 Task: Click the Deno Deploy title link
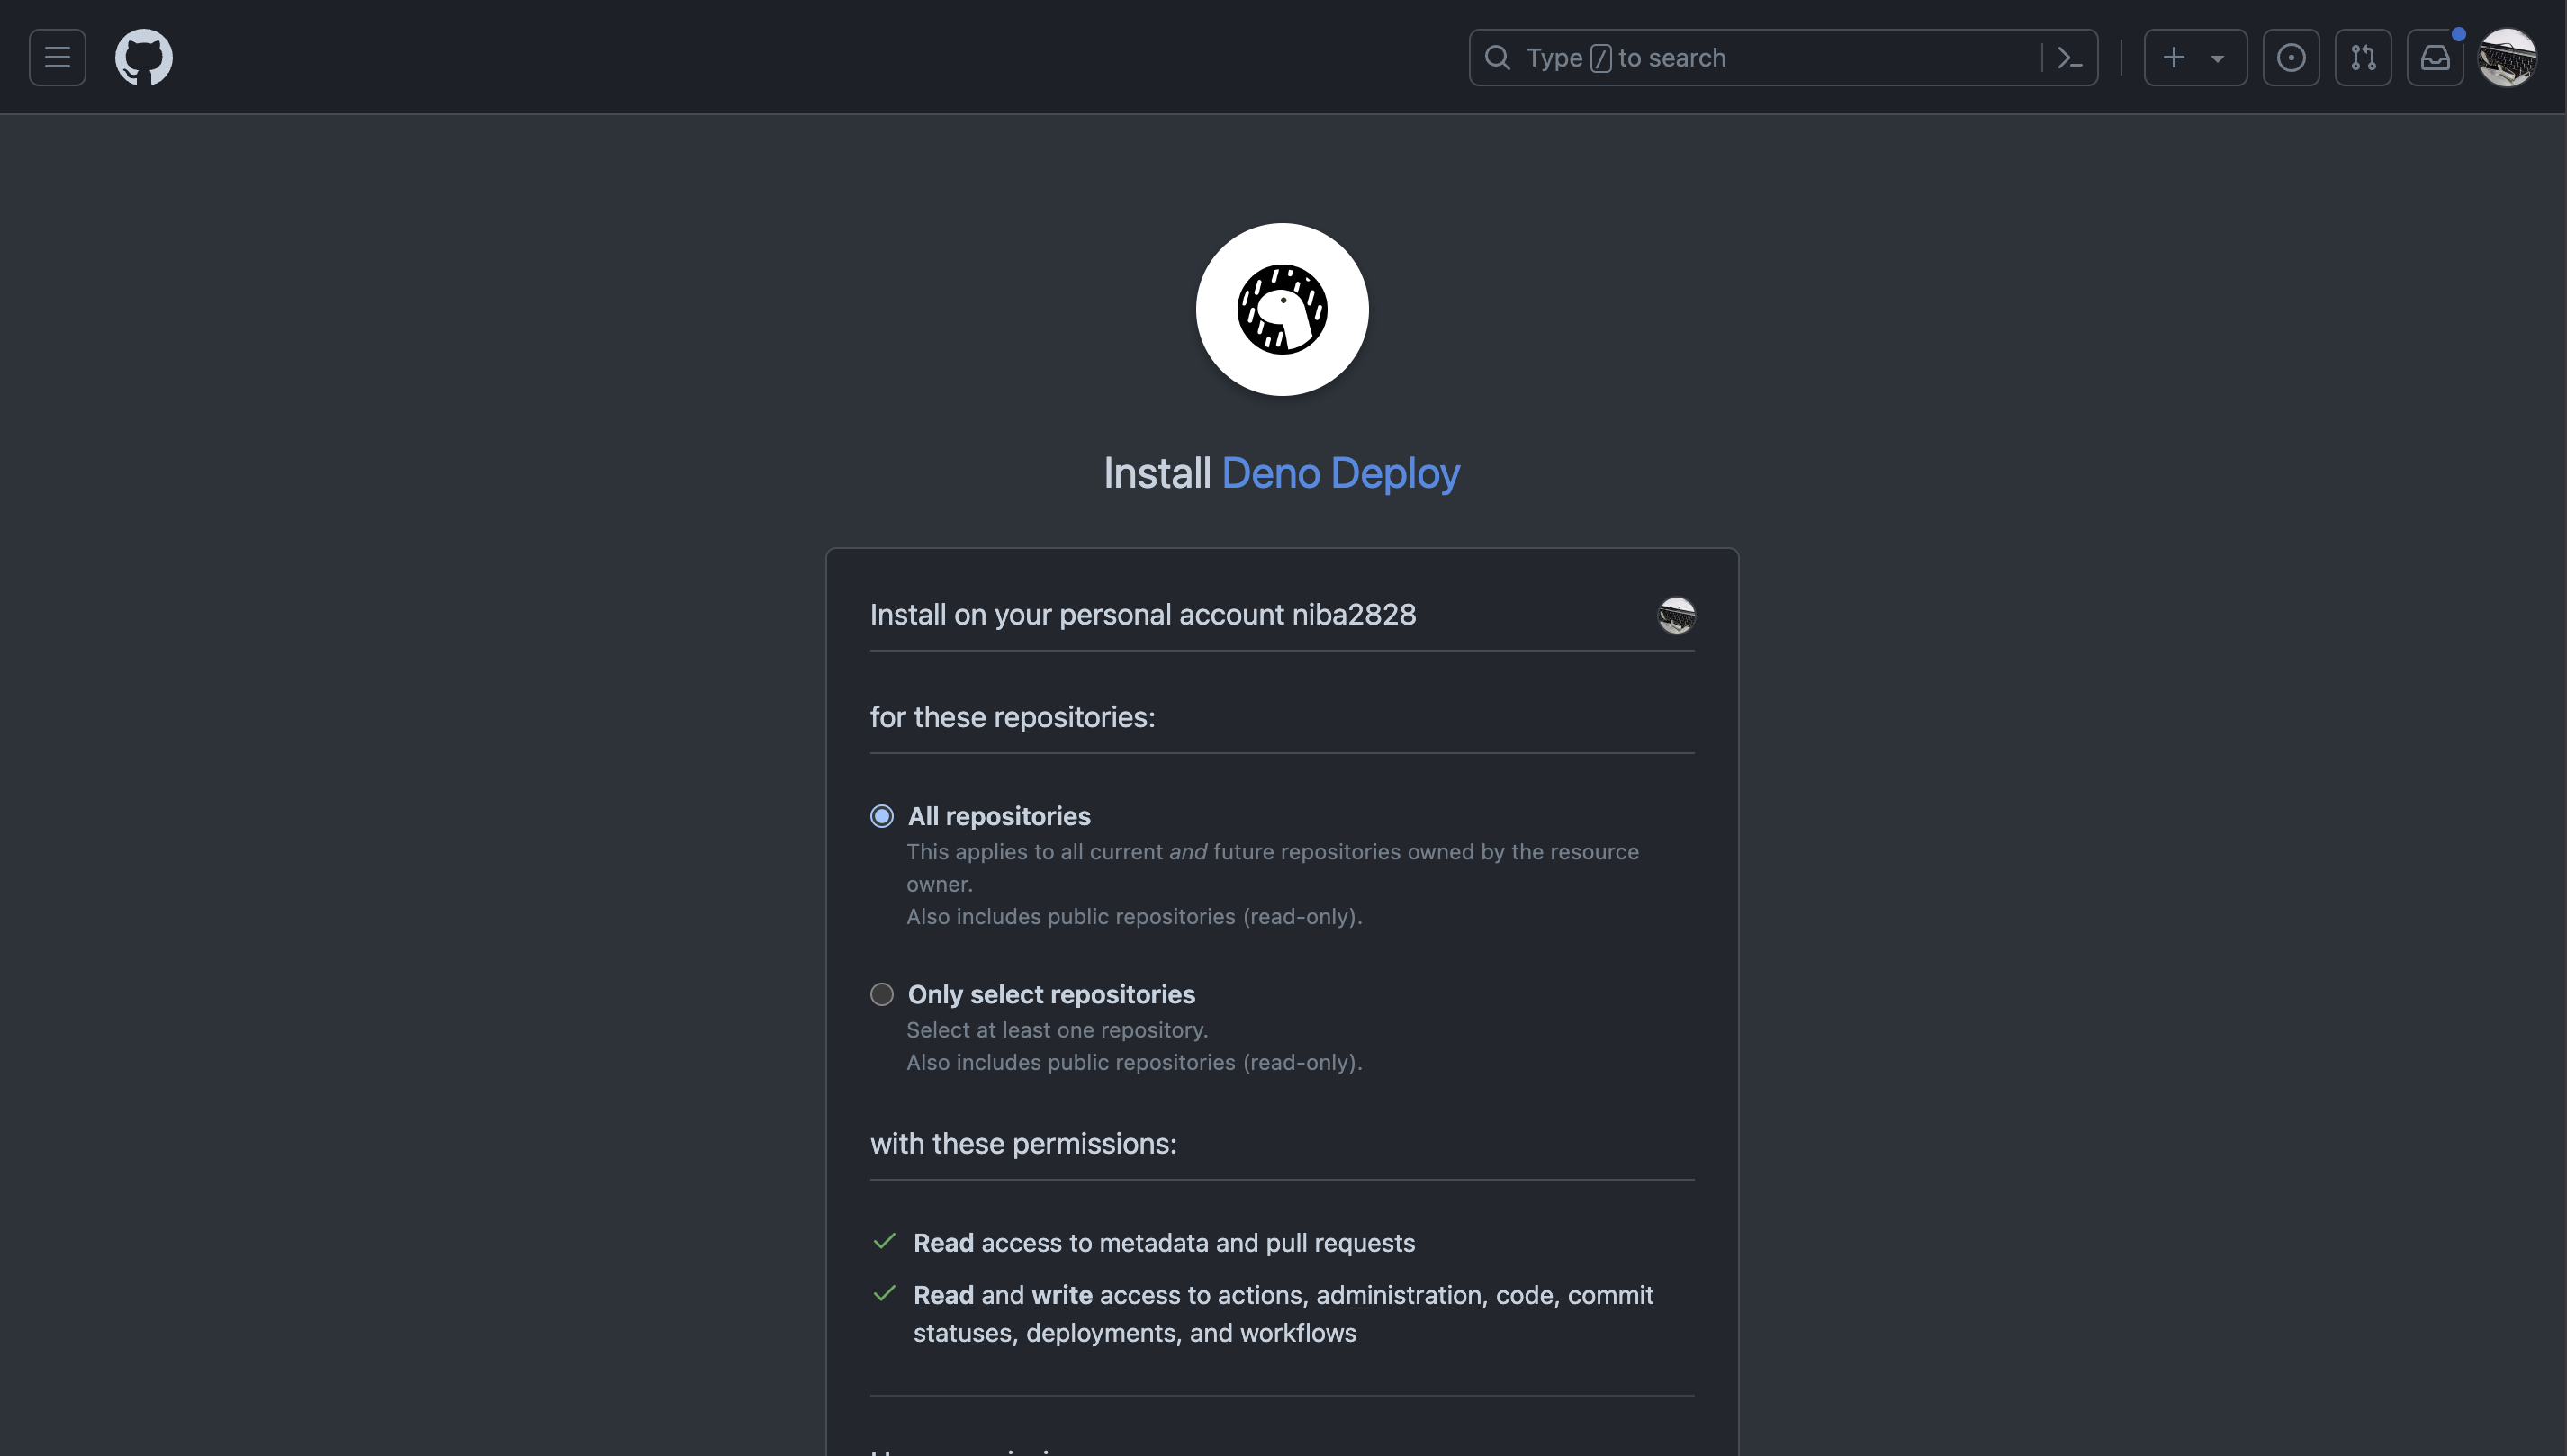[x=1340, y=473]
